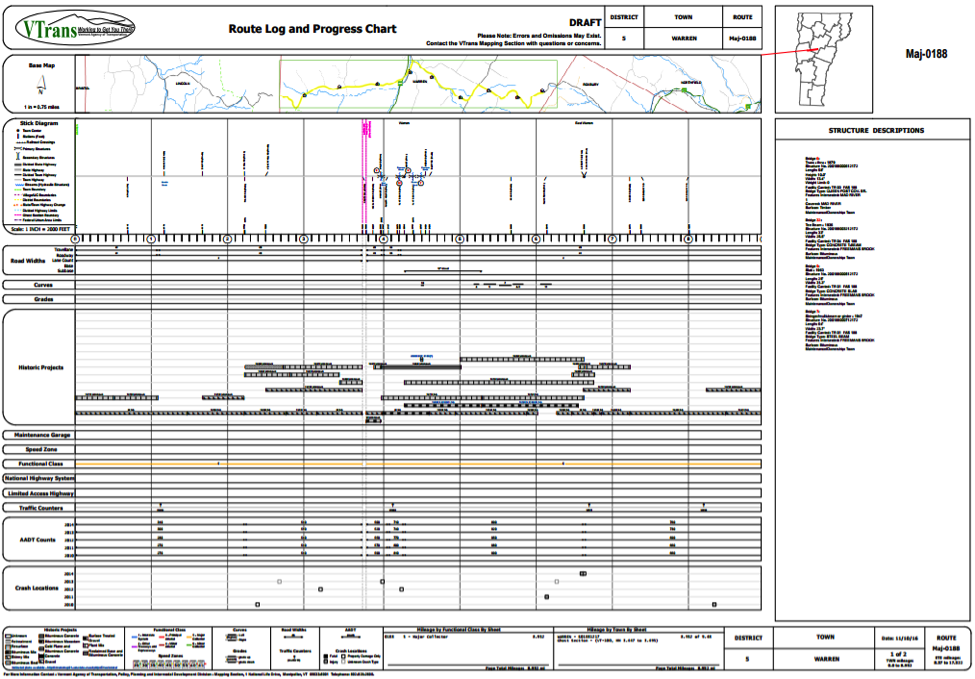Viewport: 975px width, 679px height.
Task: Select the Route Log and Progress Chart title
Action: coord(312,29)
